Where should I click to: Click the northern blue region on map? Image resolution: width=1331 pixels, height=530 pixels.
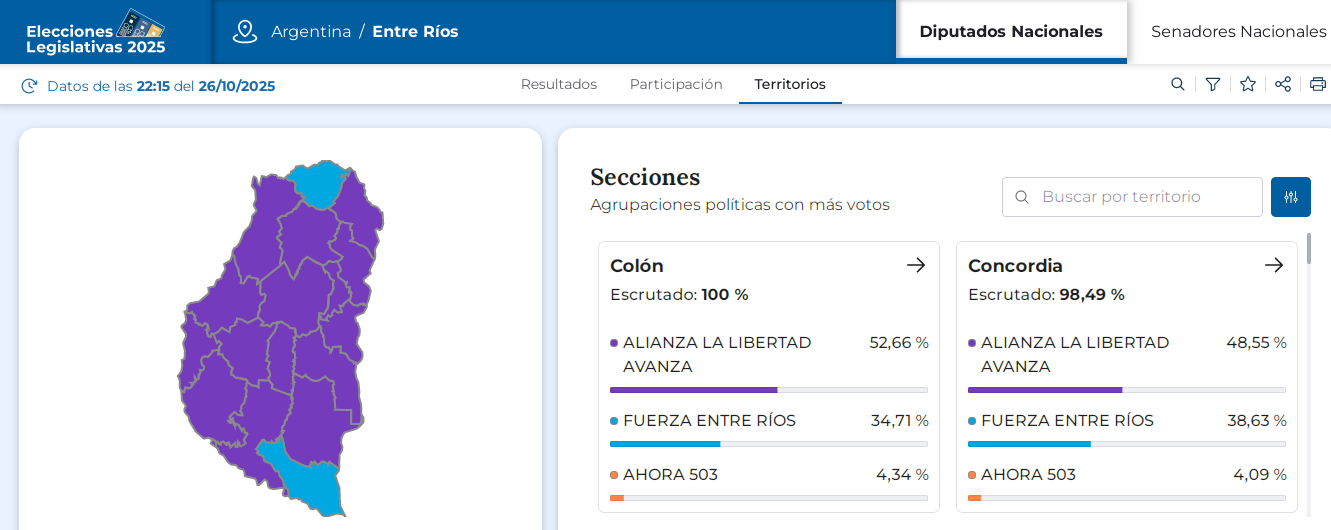click(320, 184)
